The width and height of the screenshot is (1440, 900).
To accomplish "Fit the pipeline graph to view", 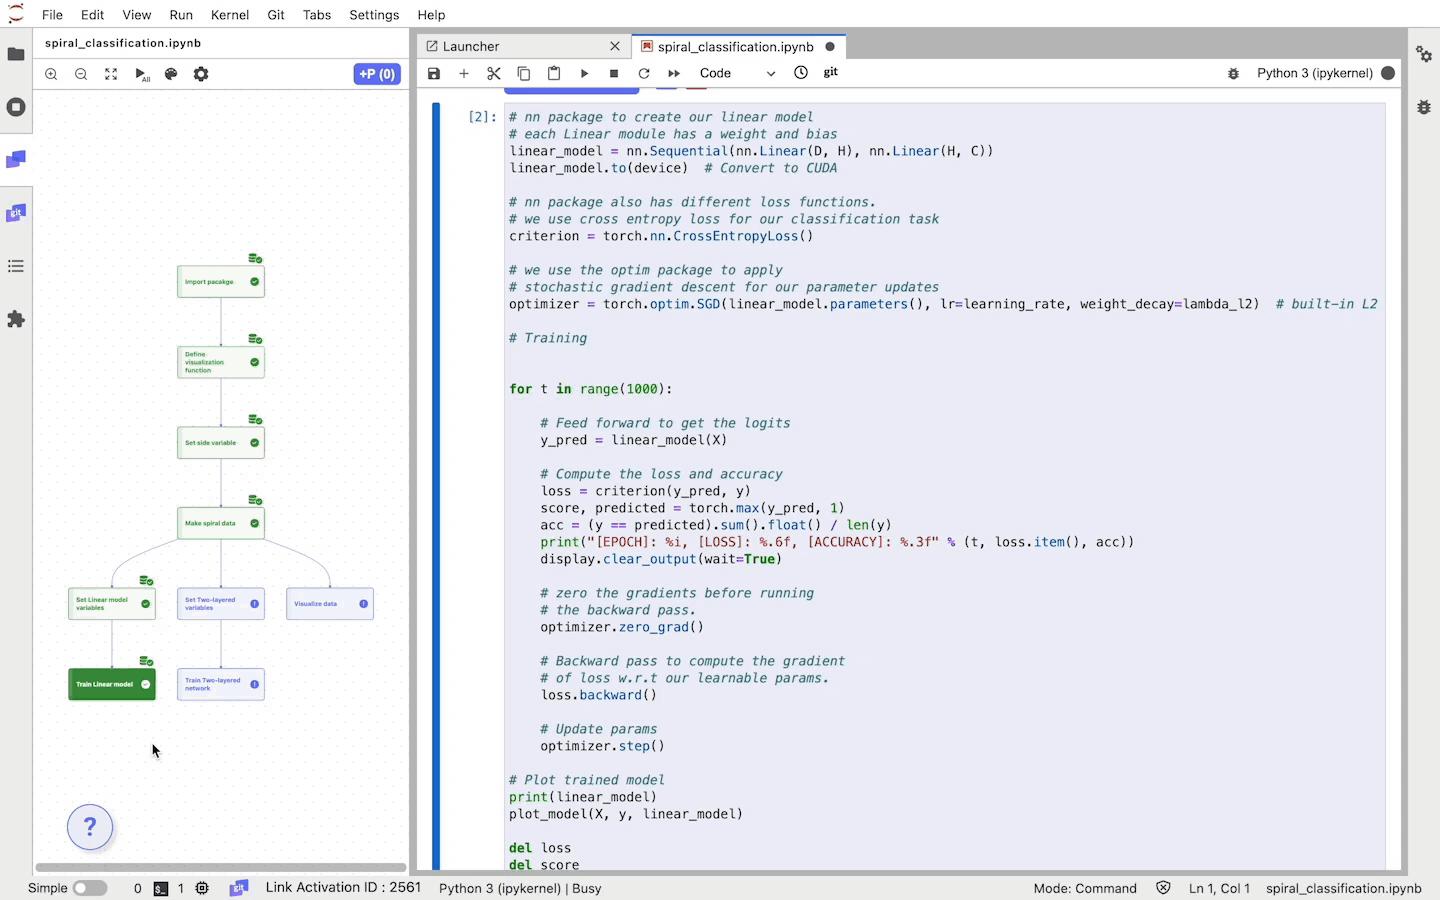I will [x=111, y=74].
